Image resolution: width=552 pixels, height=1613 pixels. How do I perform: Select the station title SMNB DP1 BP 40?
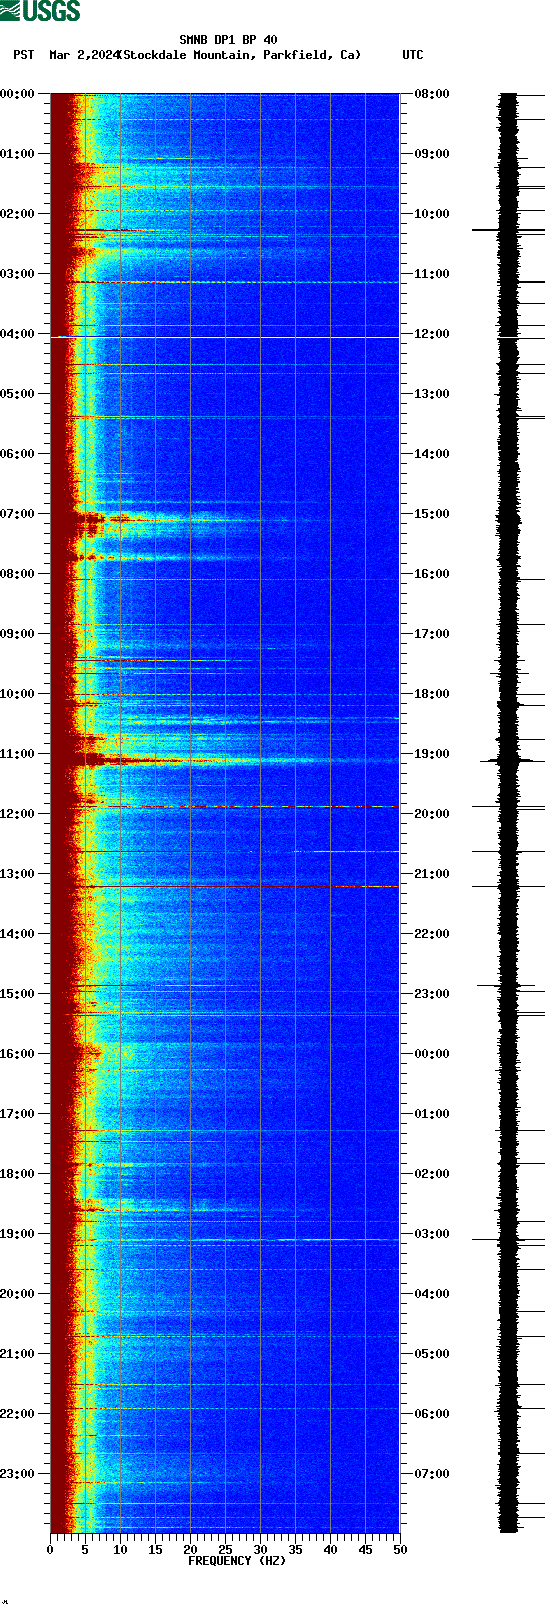tap(228, 40)
